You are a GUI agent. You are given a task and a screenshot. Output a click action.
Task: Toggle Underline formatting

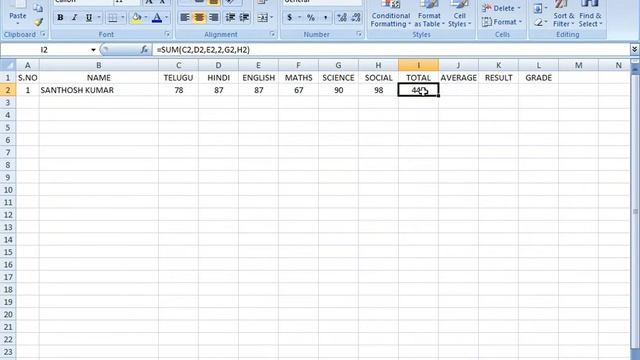click(88, 18)
